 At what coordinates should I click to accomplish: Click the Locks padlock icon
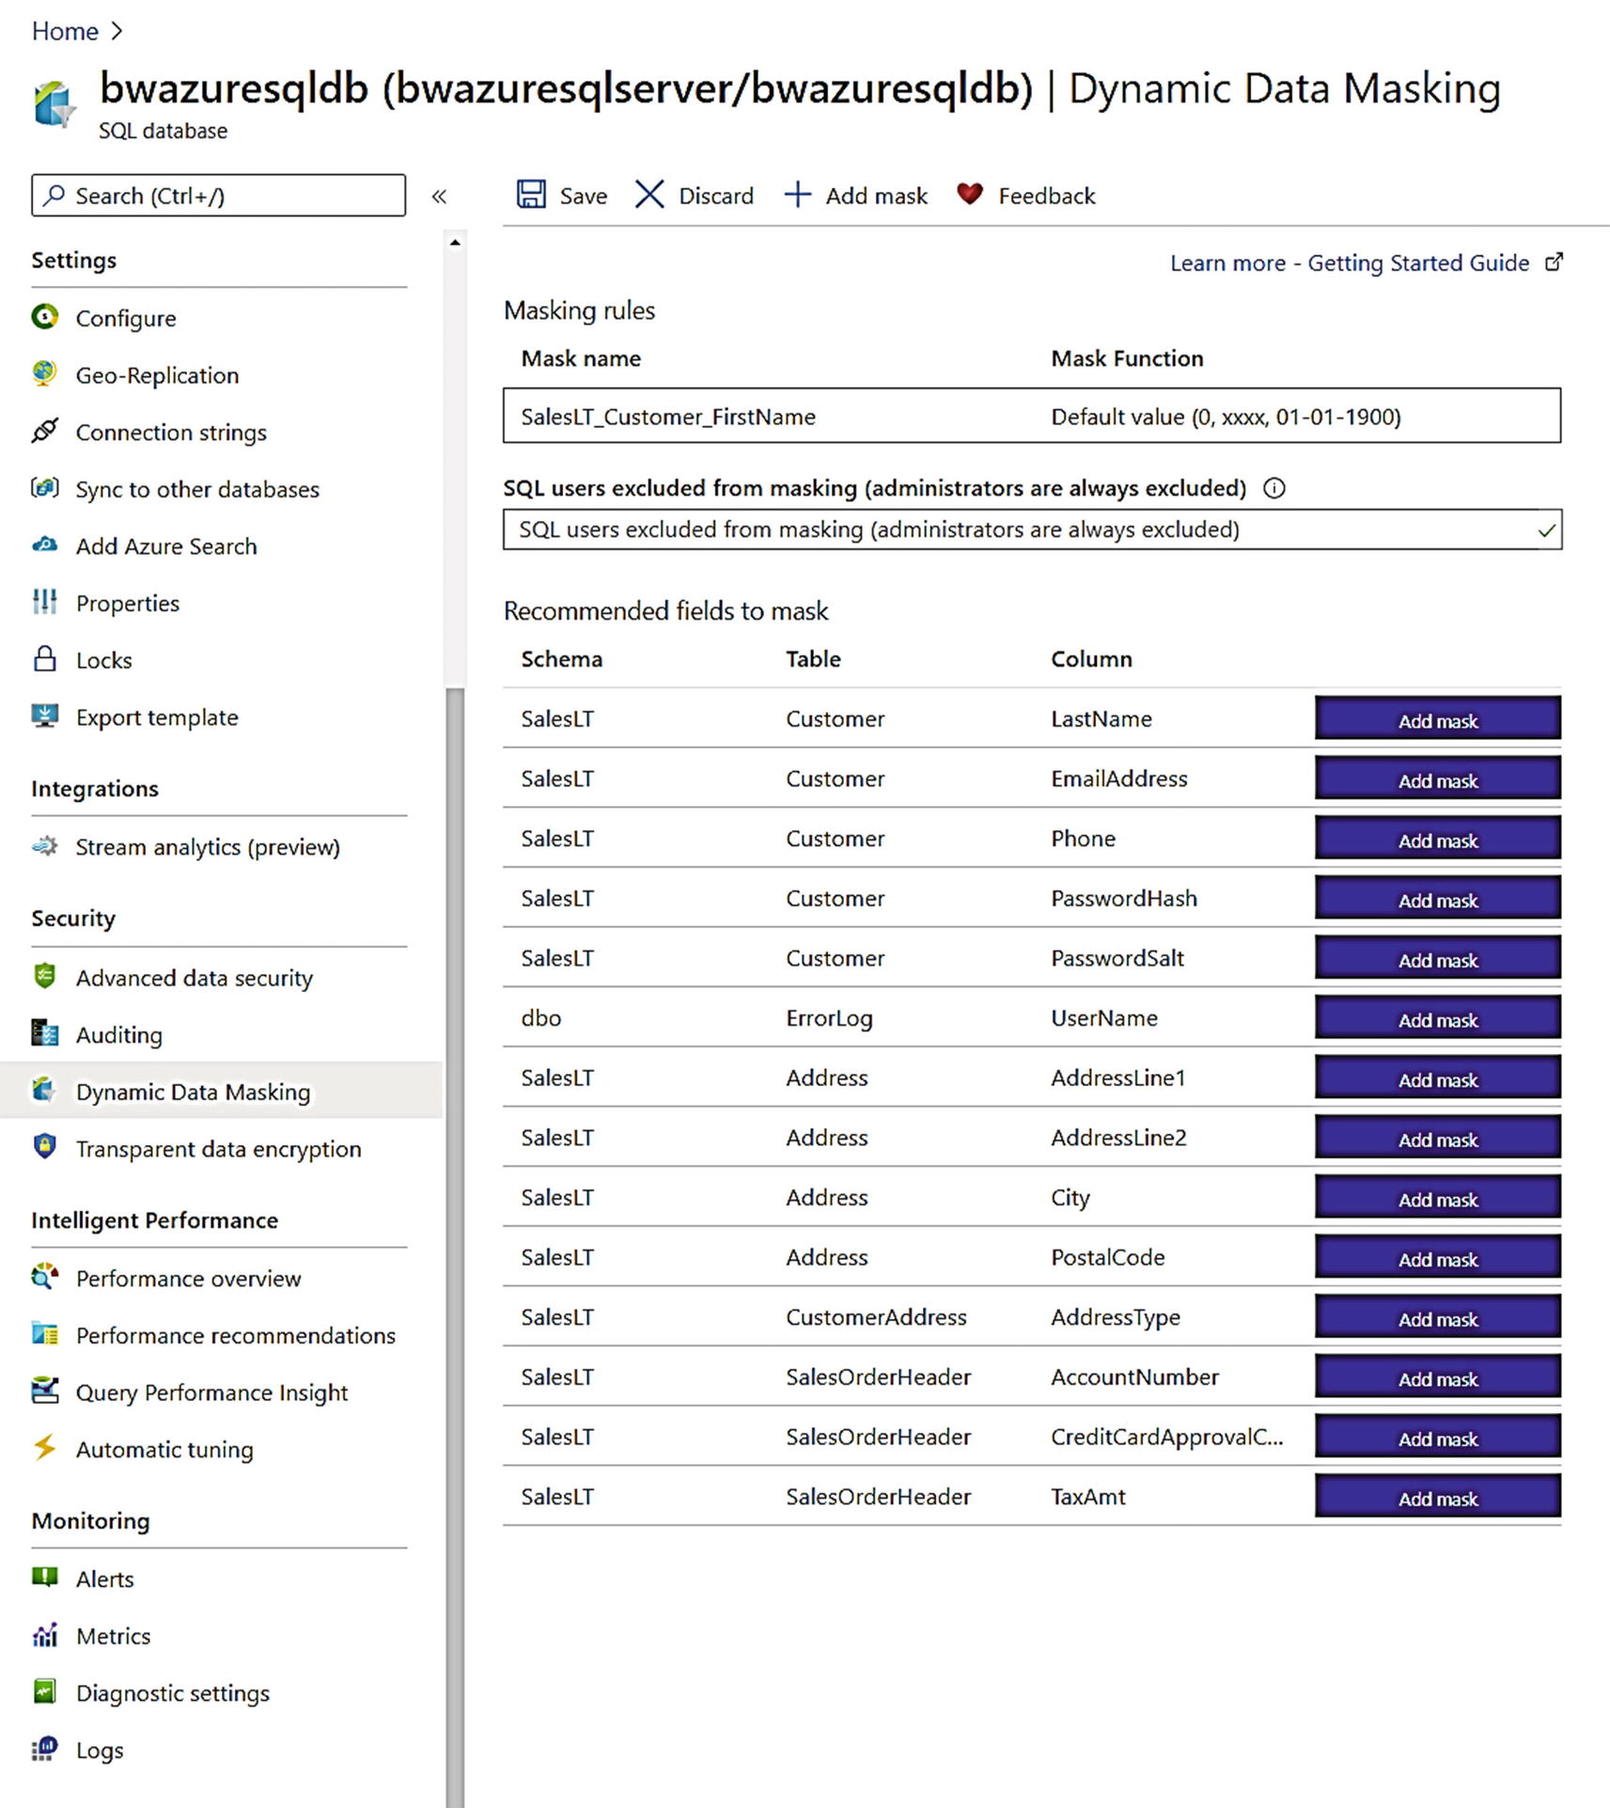45,658
